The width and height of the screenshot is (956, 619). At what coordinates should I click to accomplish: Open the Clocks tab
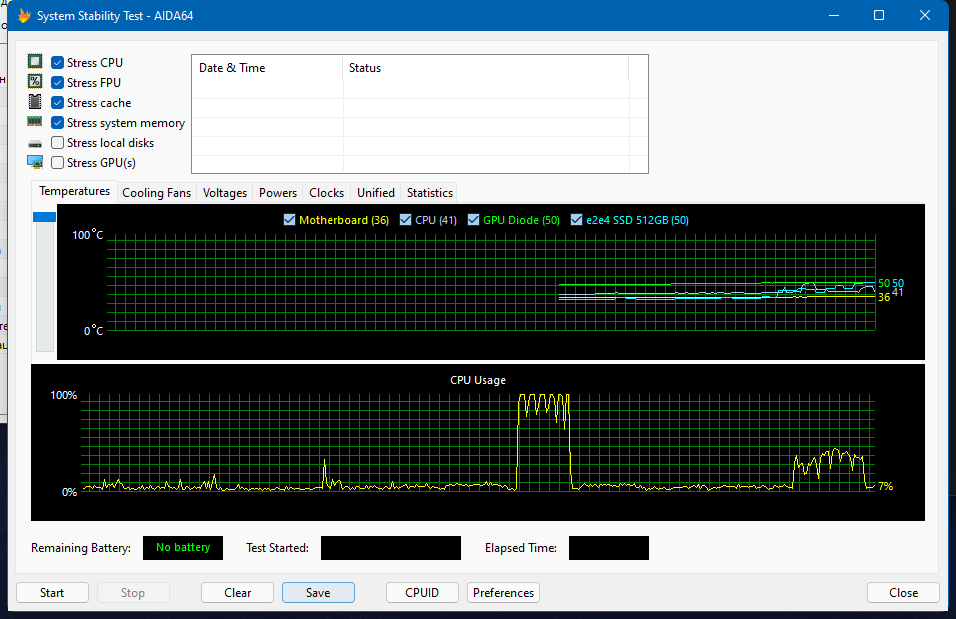[326, 193]
